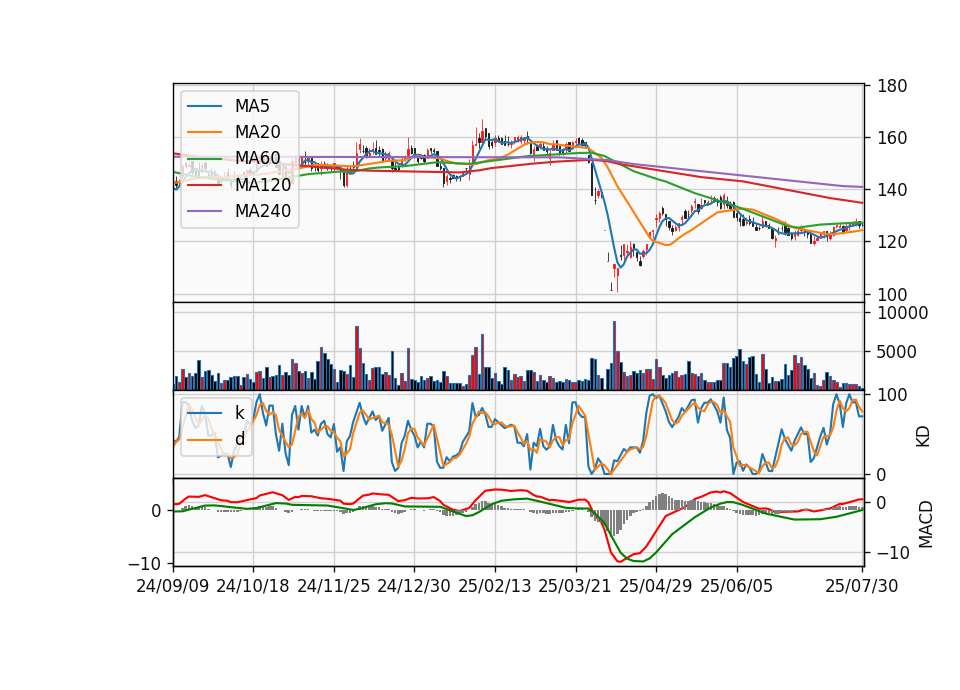
Task: Click the 25/02/13 date label
Action: [x=495, y=586]
